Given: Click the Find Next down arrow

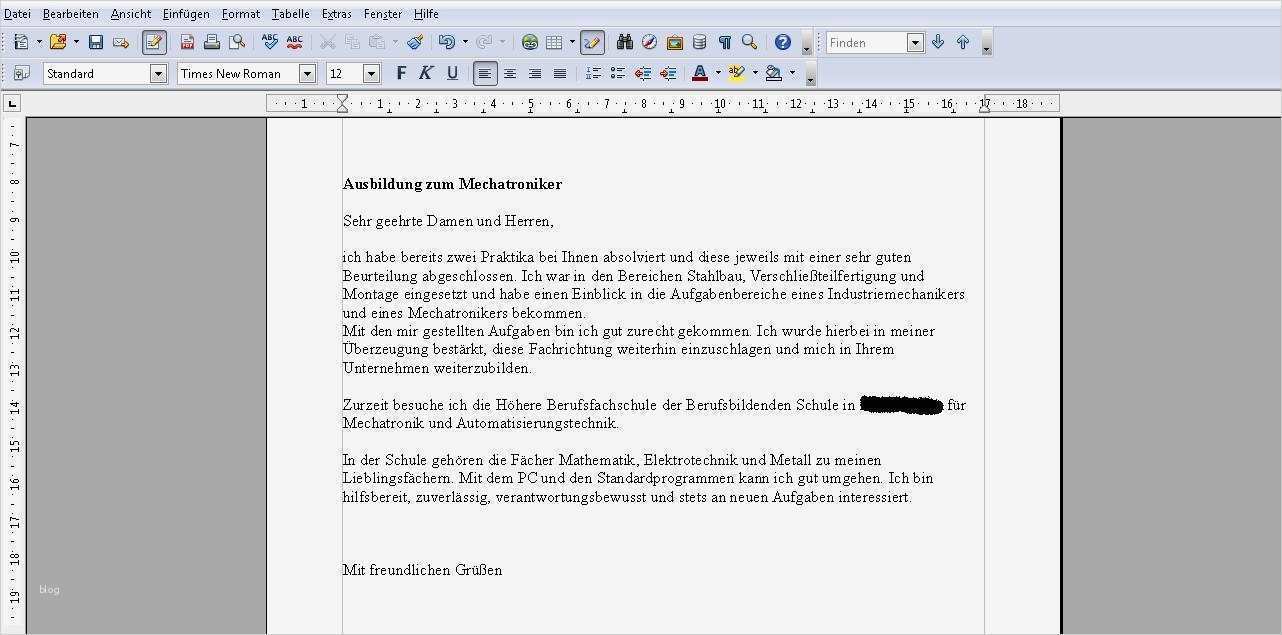Looking at the screenshot, I should coord(937,42).
